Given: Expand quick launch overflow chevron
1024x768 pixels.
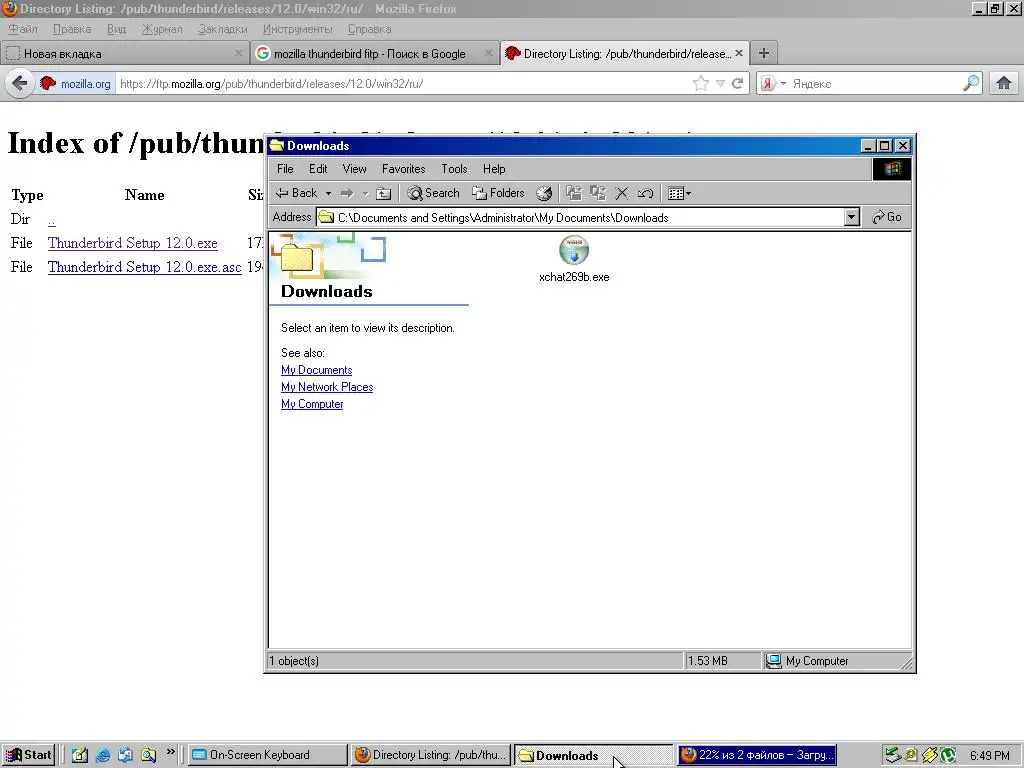Looking at the screenshot, I should [170, 752].
